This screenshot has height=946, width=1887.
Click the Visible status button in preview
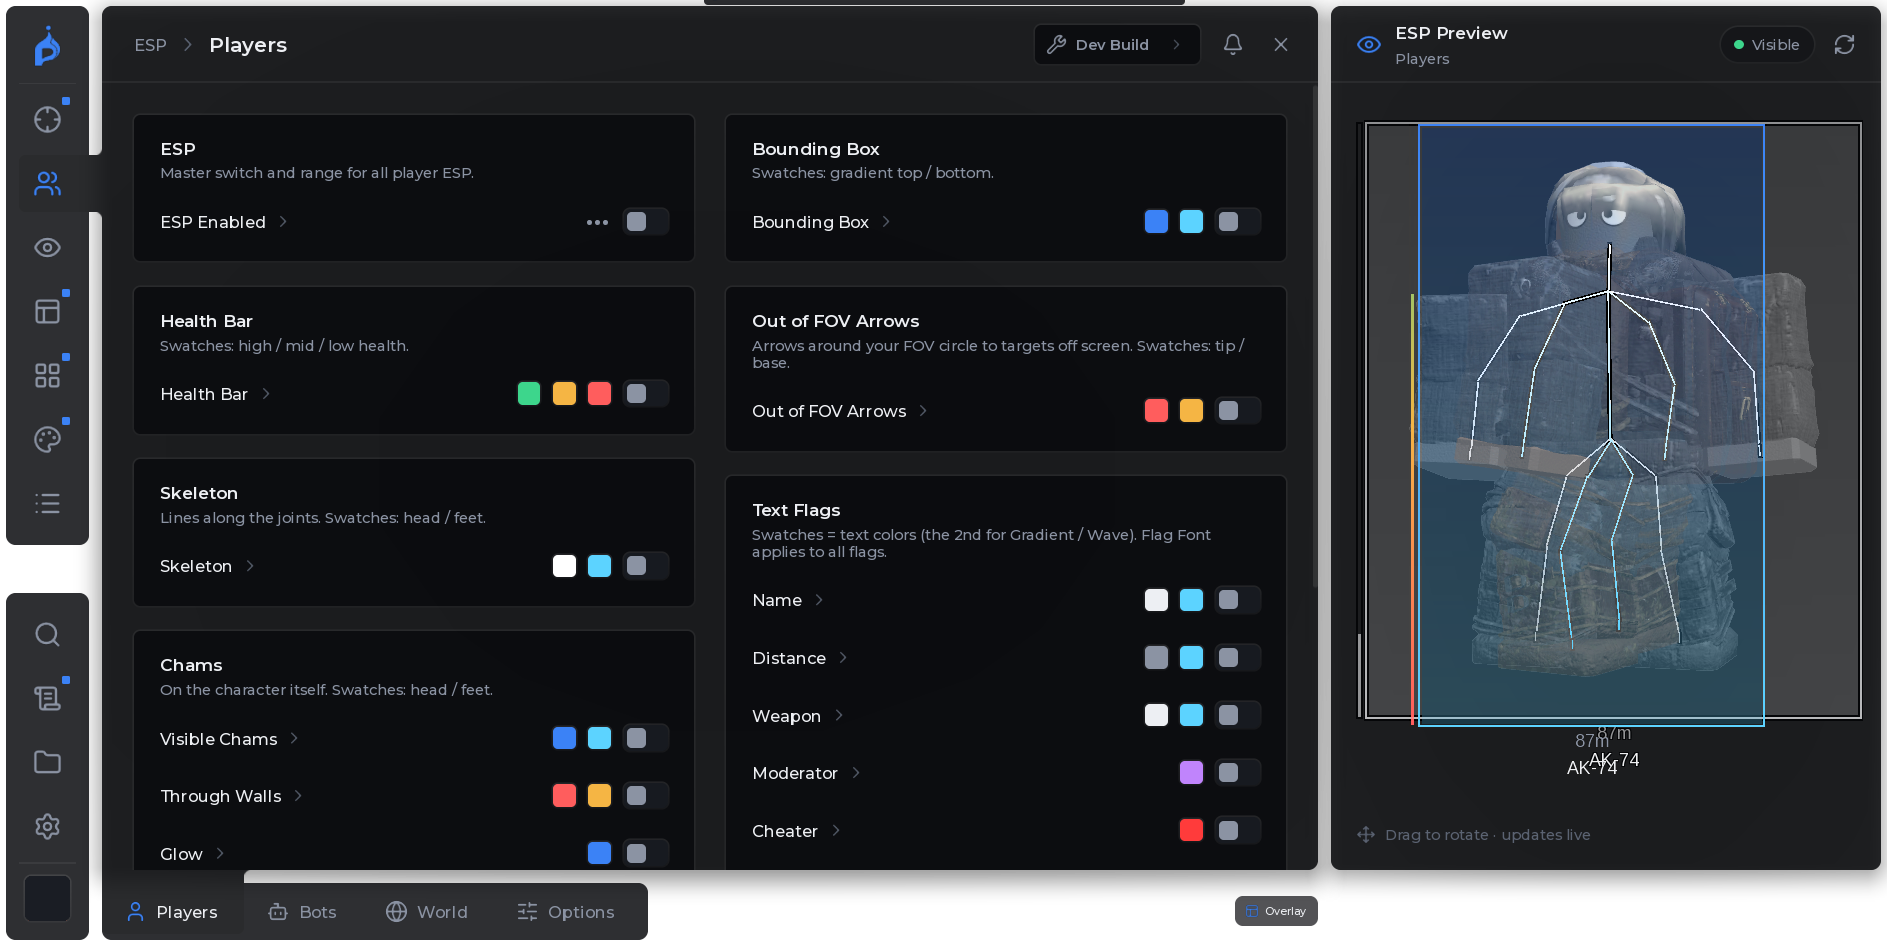click(1767, 44)
